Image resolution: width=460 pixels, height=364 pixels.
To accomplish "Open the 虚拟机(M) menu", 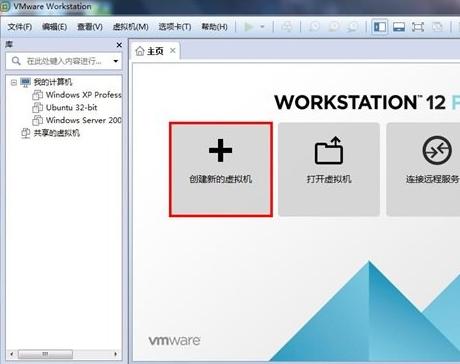I will point(130,27).
